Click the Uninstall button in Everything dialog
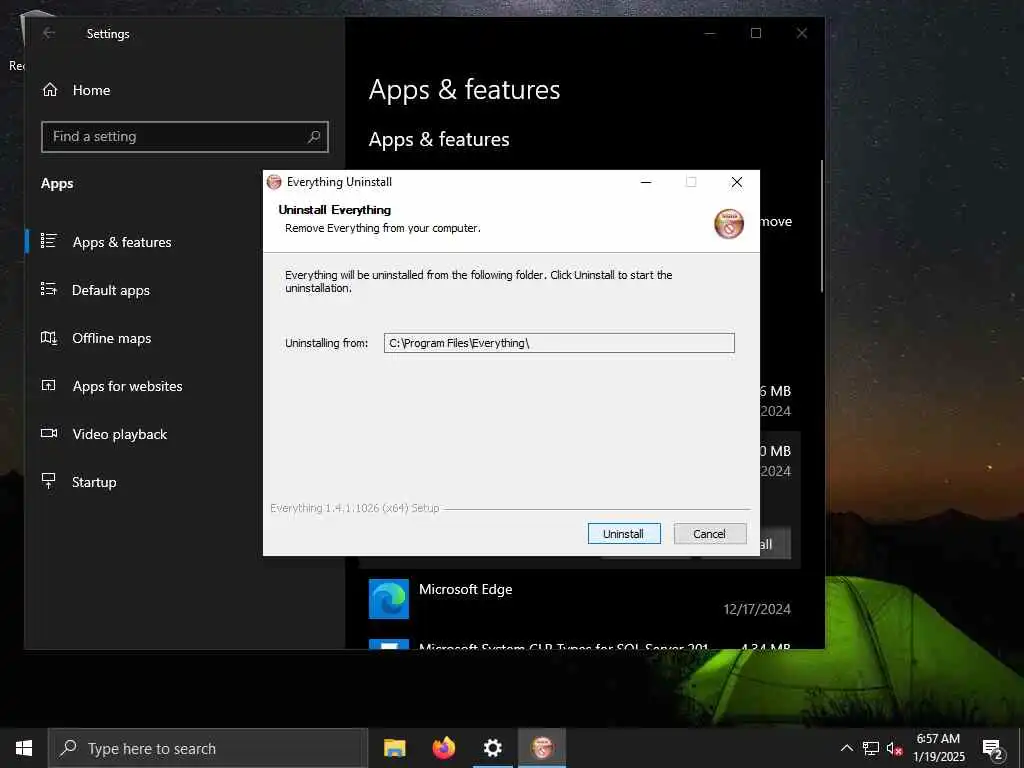This screenshot has width=1024, height=768. 624,534
